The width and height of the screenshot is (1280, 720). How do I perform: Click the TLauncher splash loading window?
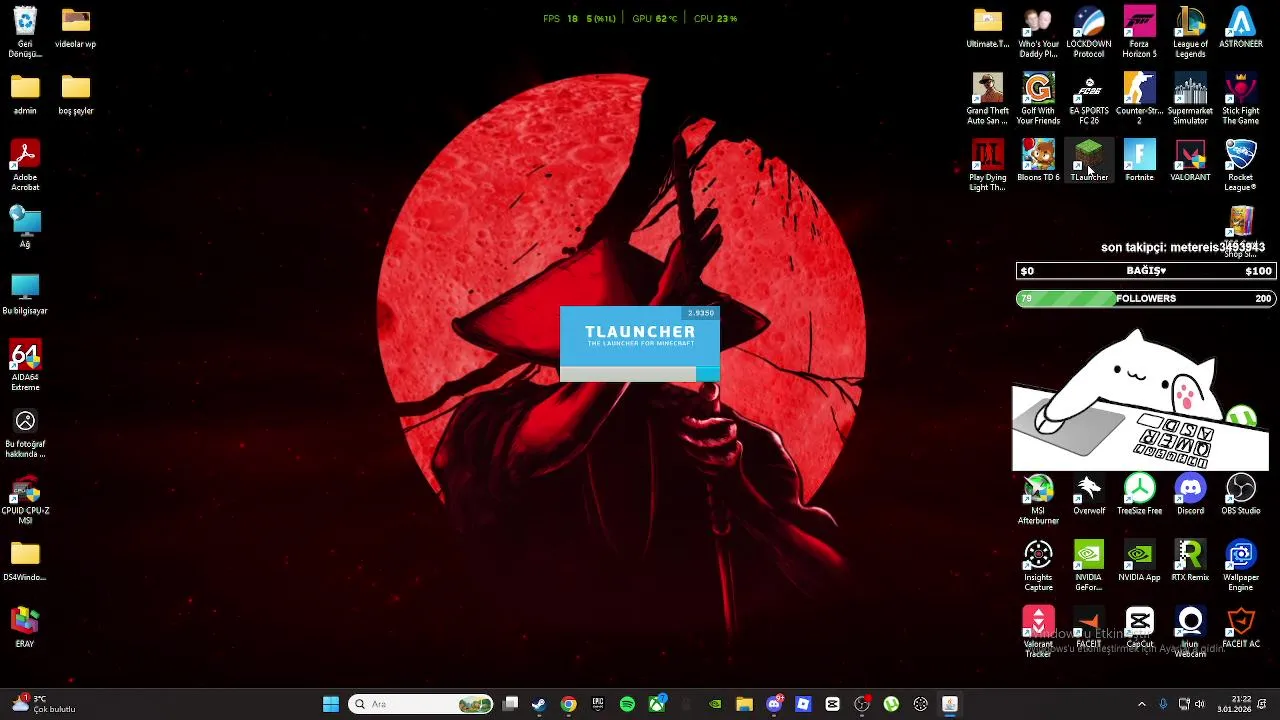coord(640,344)
